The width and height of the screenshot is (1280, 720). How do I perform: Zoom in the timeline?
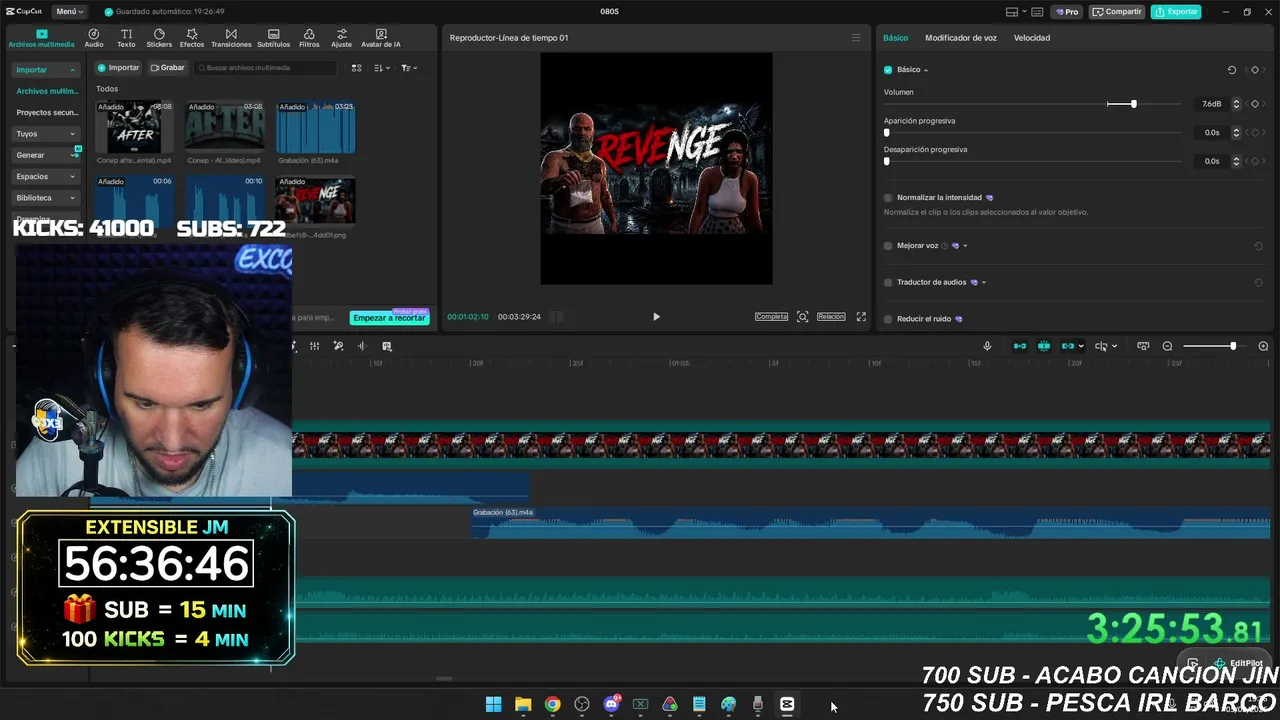click(x=1263, y=346)
